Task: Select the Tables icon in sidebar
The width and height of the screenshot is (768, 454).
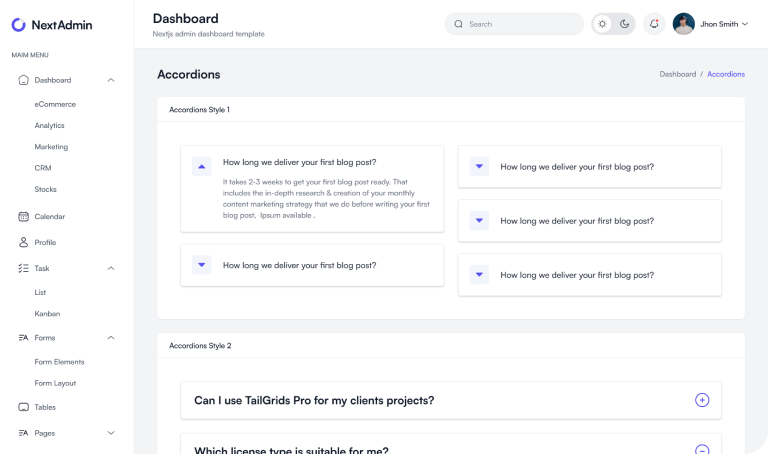Action: click(23, 407)
